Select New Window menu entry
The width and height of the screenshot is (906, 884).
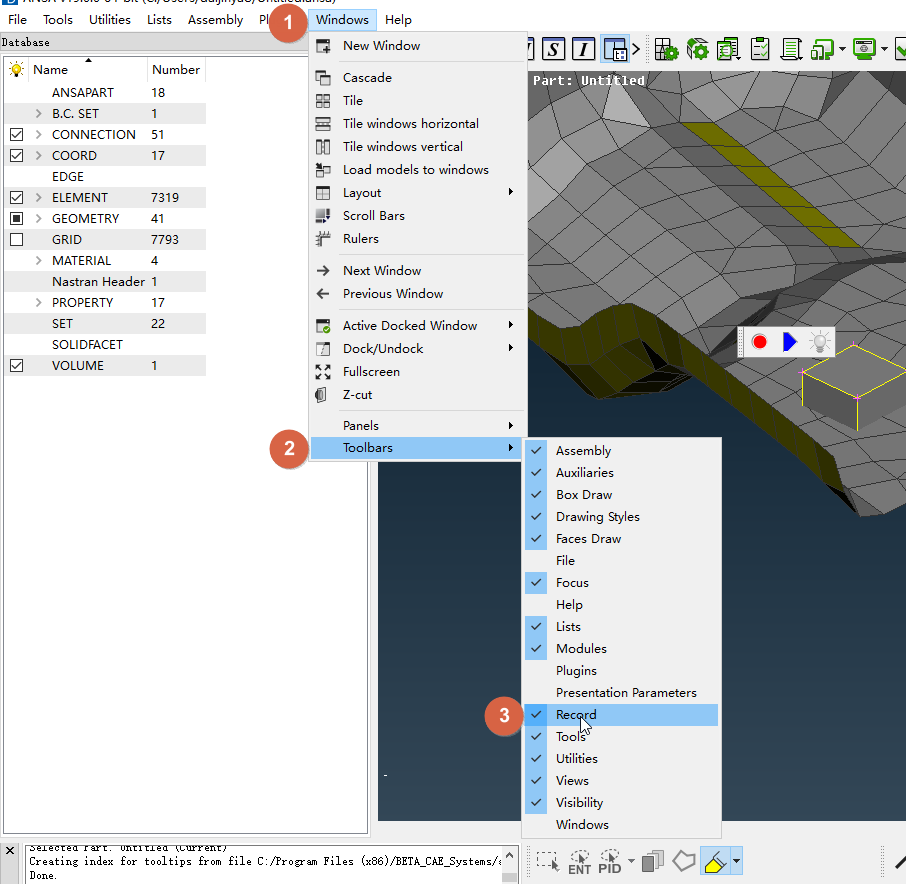(418, 46)
